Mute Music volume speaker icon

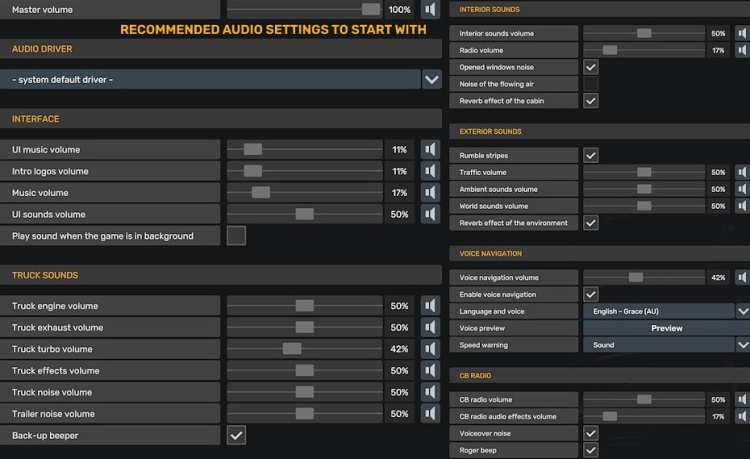(430, 192)
